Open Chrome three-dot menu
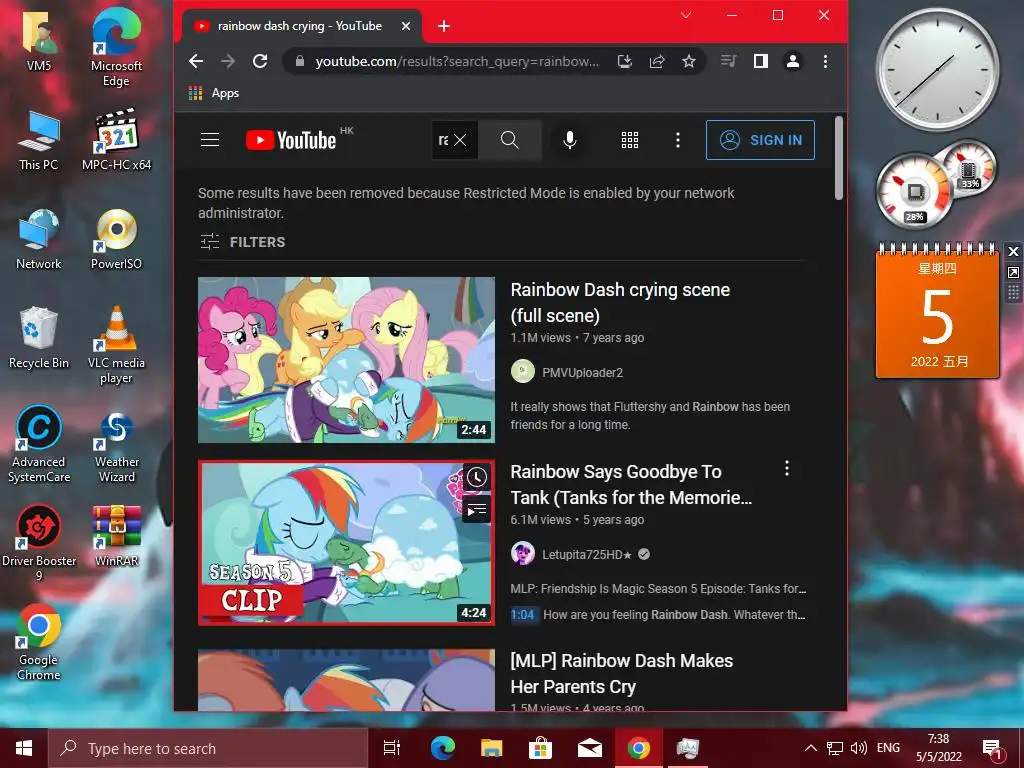Viewport: 1024px width, 768px height. (825, 61)
